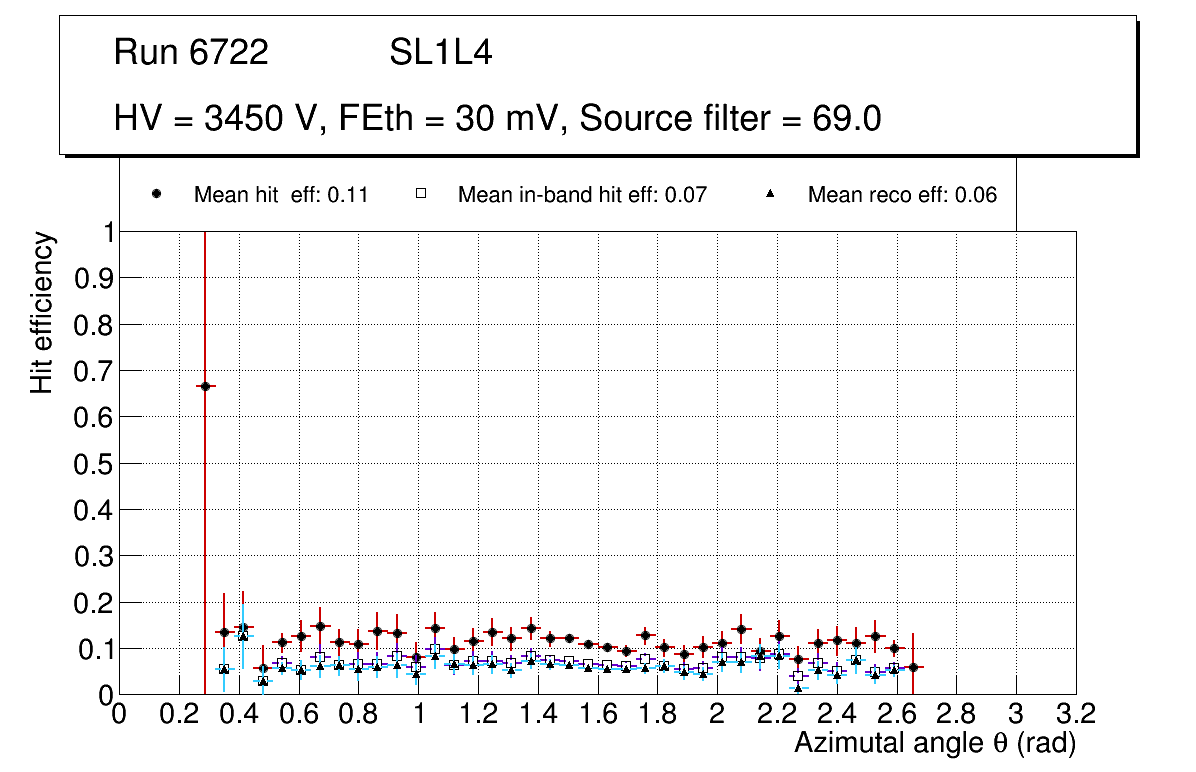Screen dimensions: 1196x772
Task: Click the x-axis tick label '0.2'
Action: 179,714
